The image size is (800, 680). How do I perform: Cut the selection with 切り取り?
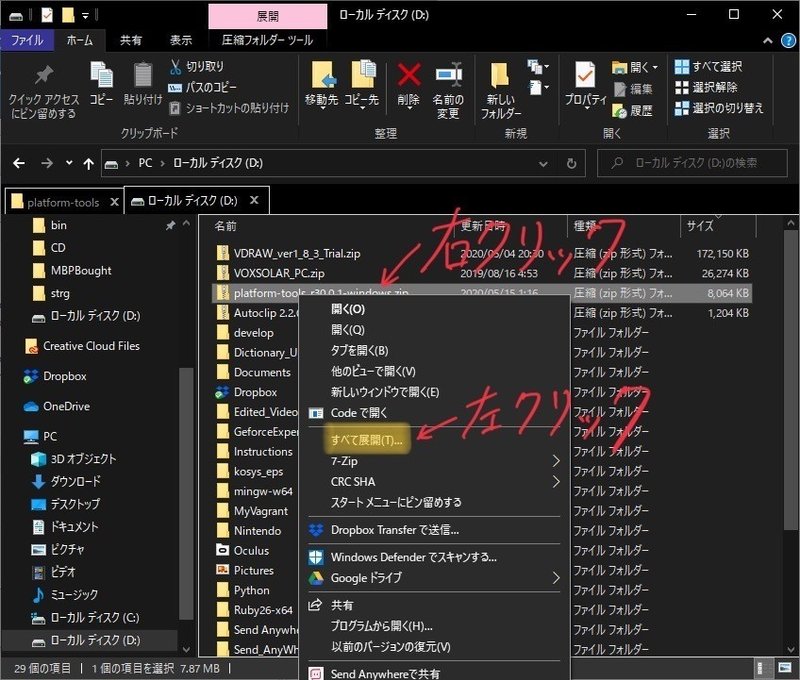click(196, 66)
